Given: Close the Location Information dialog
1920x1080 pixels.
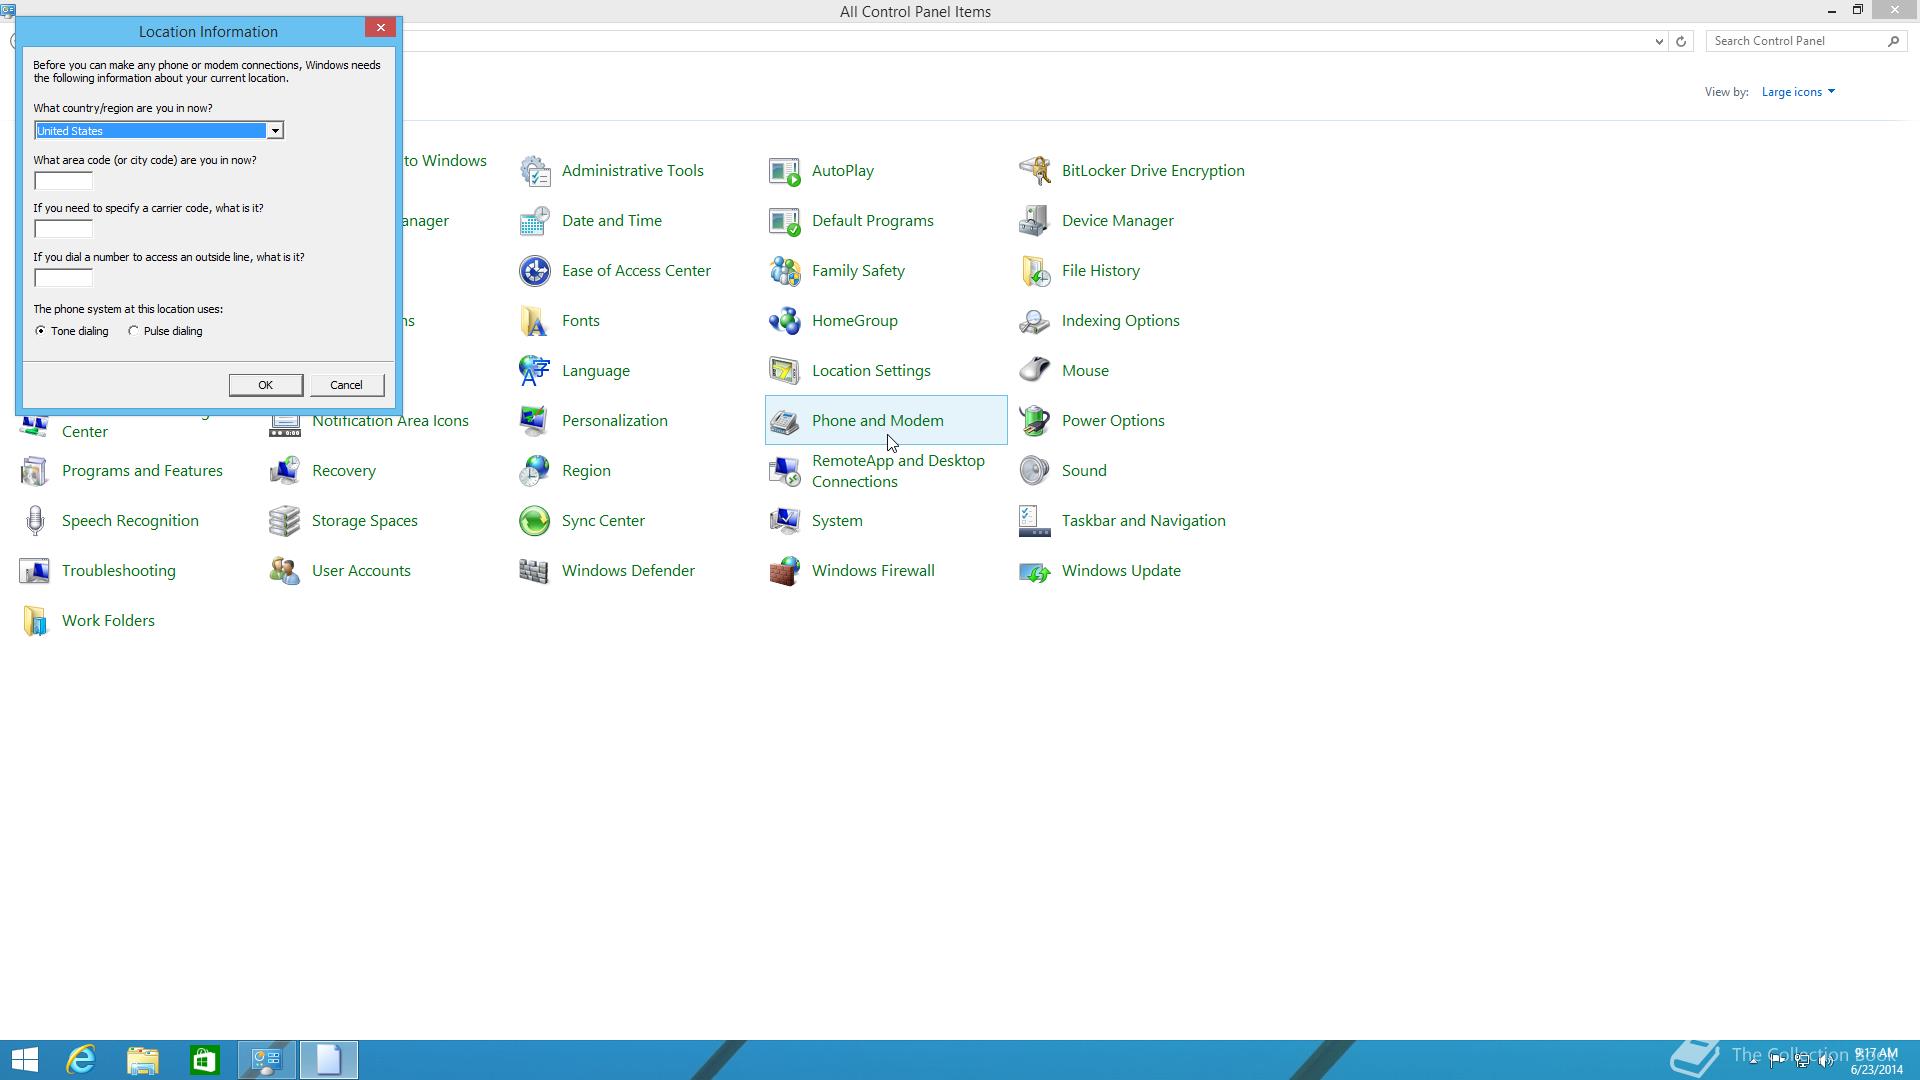Looking at the screenshot, I should (380, 28).
